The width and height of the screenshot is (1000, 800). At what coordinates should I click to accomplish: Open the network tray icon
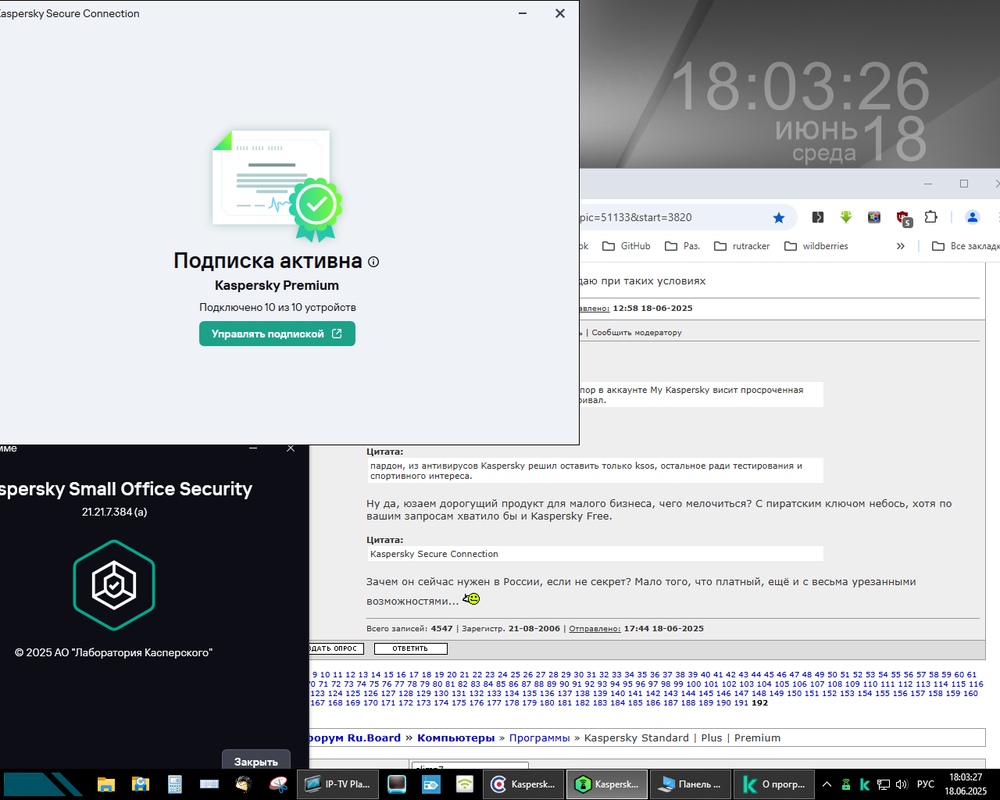pyautogui.click(x=883, y=785)
